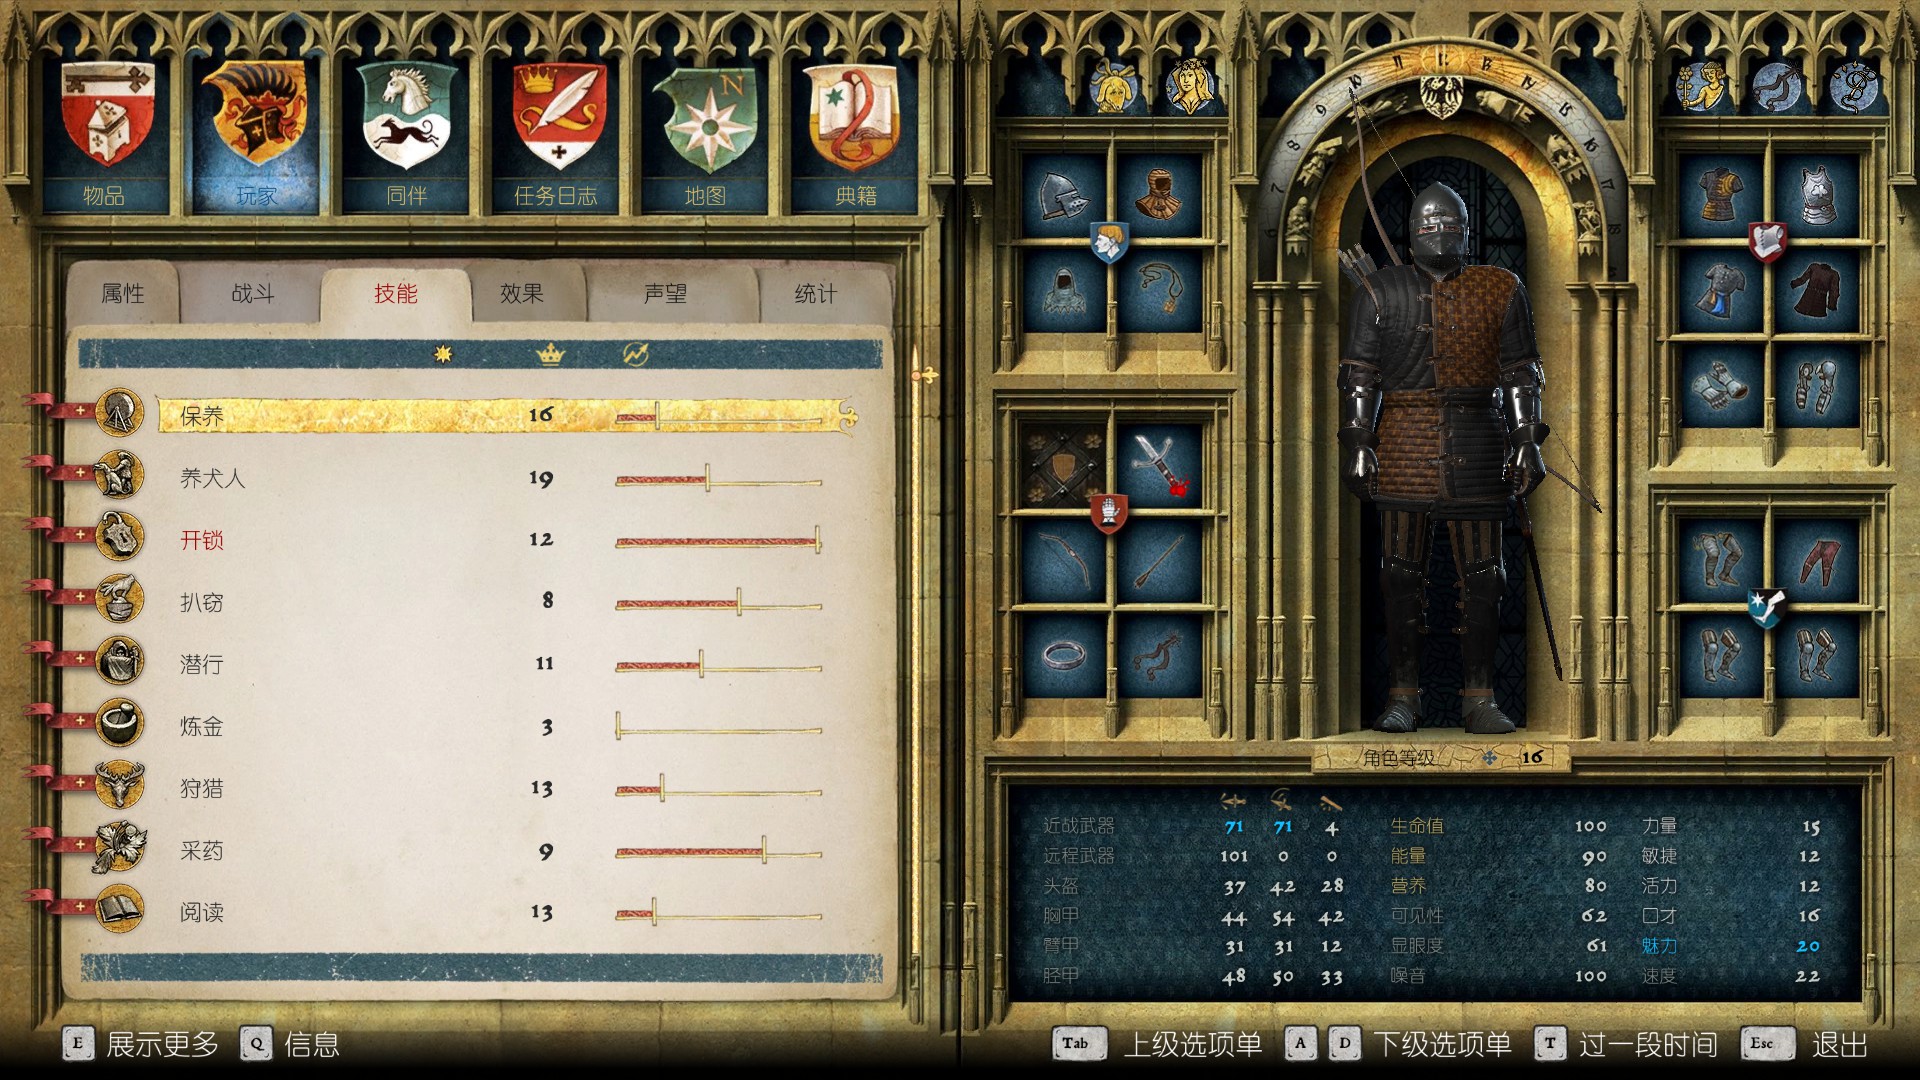Switch to the 属性 attributes tab
The image size is (1920, 1080).
click(x=123, y=294)
